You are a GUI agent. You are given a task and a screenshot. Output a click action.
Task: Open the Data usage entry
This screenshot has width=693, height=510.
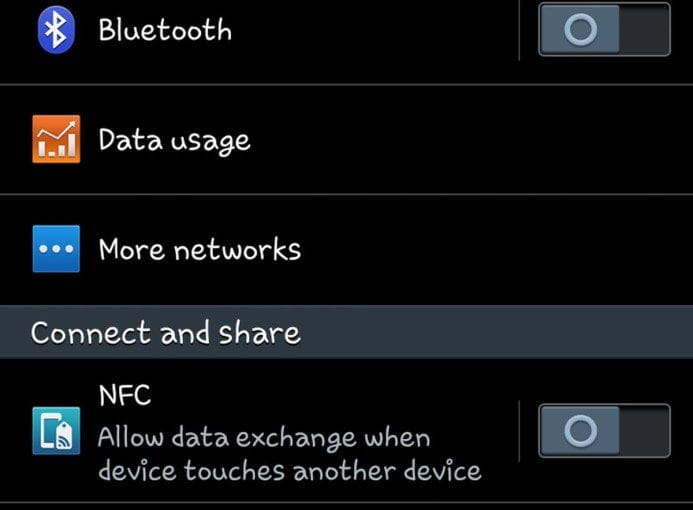(174, 141)
